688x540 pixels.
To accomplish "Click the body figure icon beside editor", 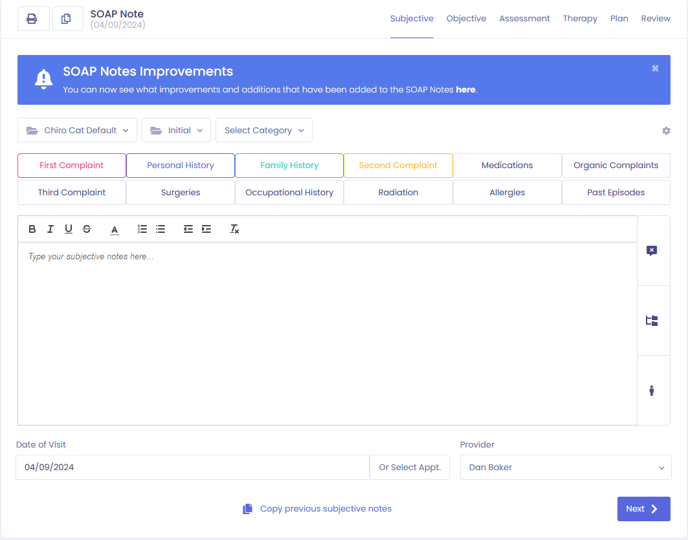I will pyautogui.click(x=652, y=390).
